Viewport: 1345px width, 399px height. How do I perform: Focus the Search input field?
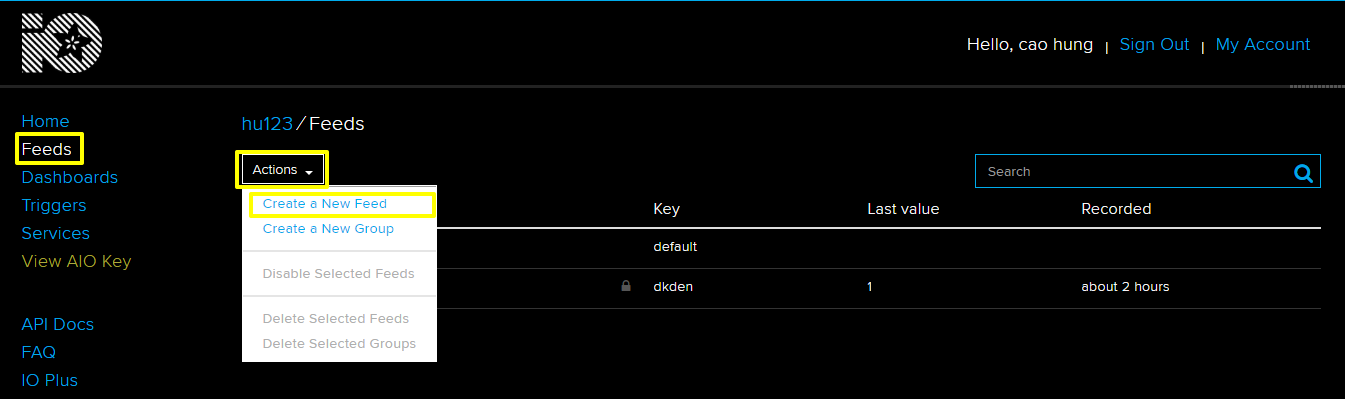(1132, 171)
